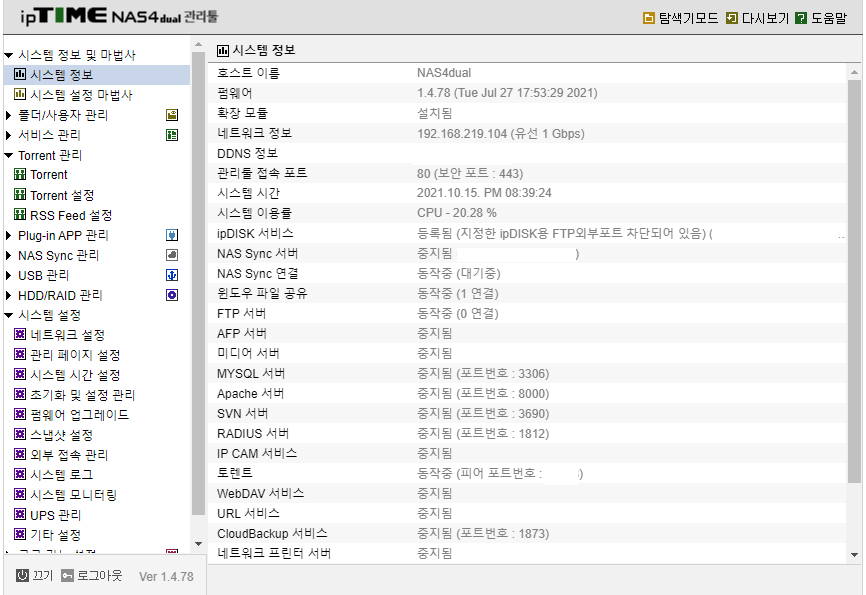The width and height of the screenshot is (866, 595).
Task: Click main panel scrollbar up arrow
Action: click(854, 72)
